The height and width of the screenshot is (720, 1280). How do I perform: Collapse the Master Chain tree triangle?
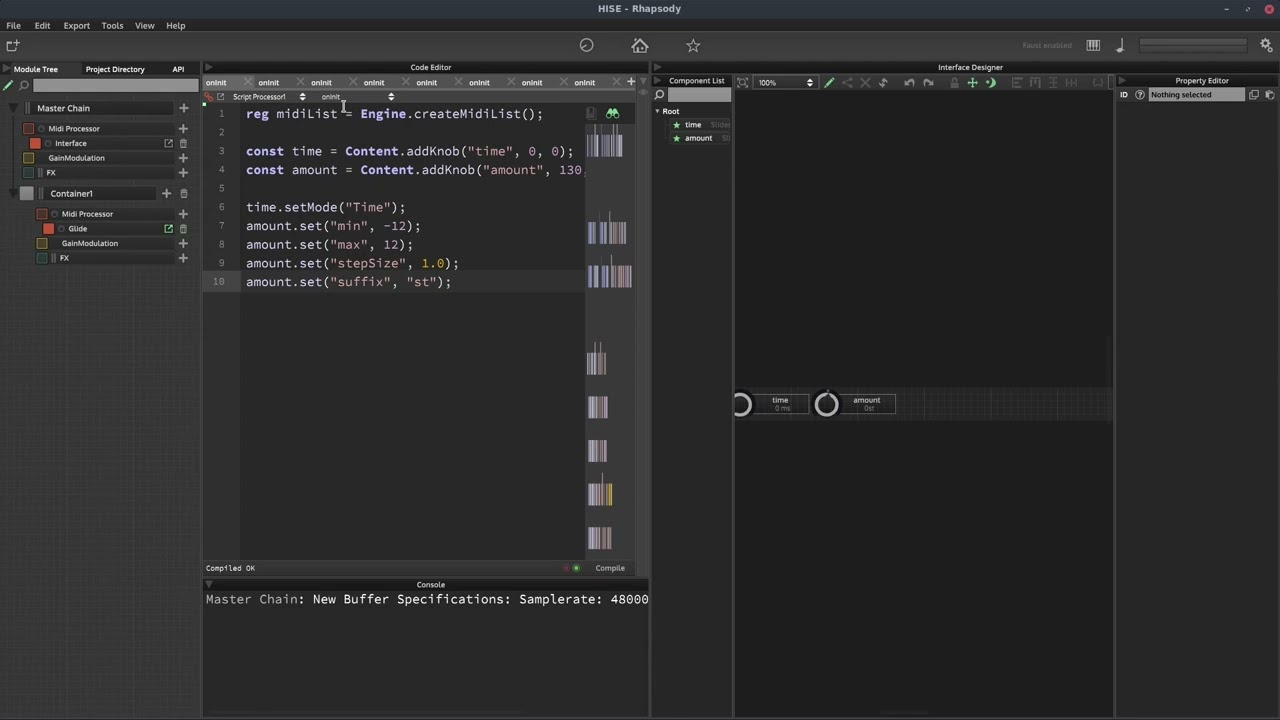point(14,108)
